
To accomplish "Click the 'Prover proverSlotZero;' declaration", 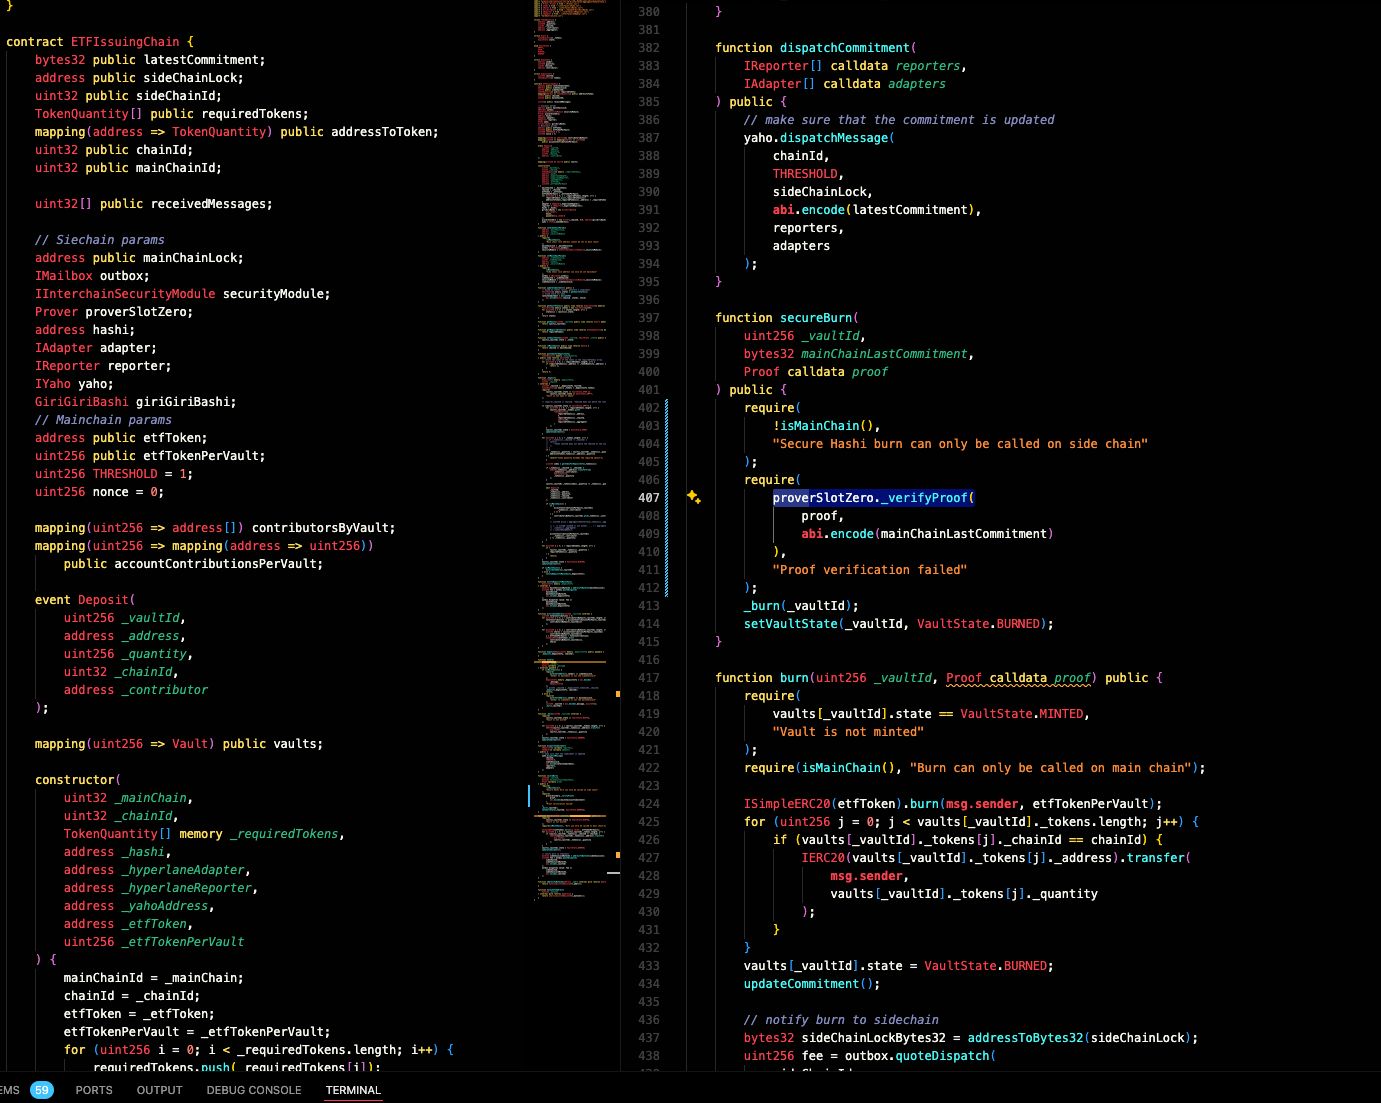I will click(114, 312).
